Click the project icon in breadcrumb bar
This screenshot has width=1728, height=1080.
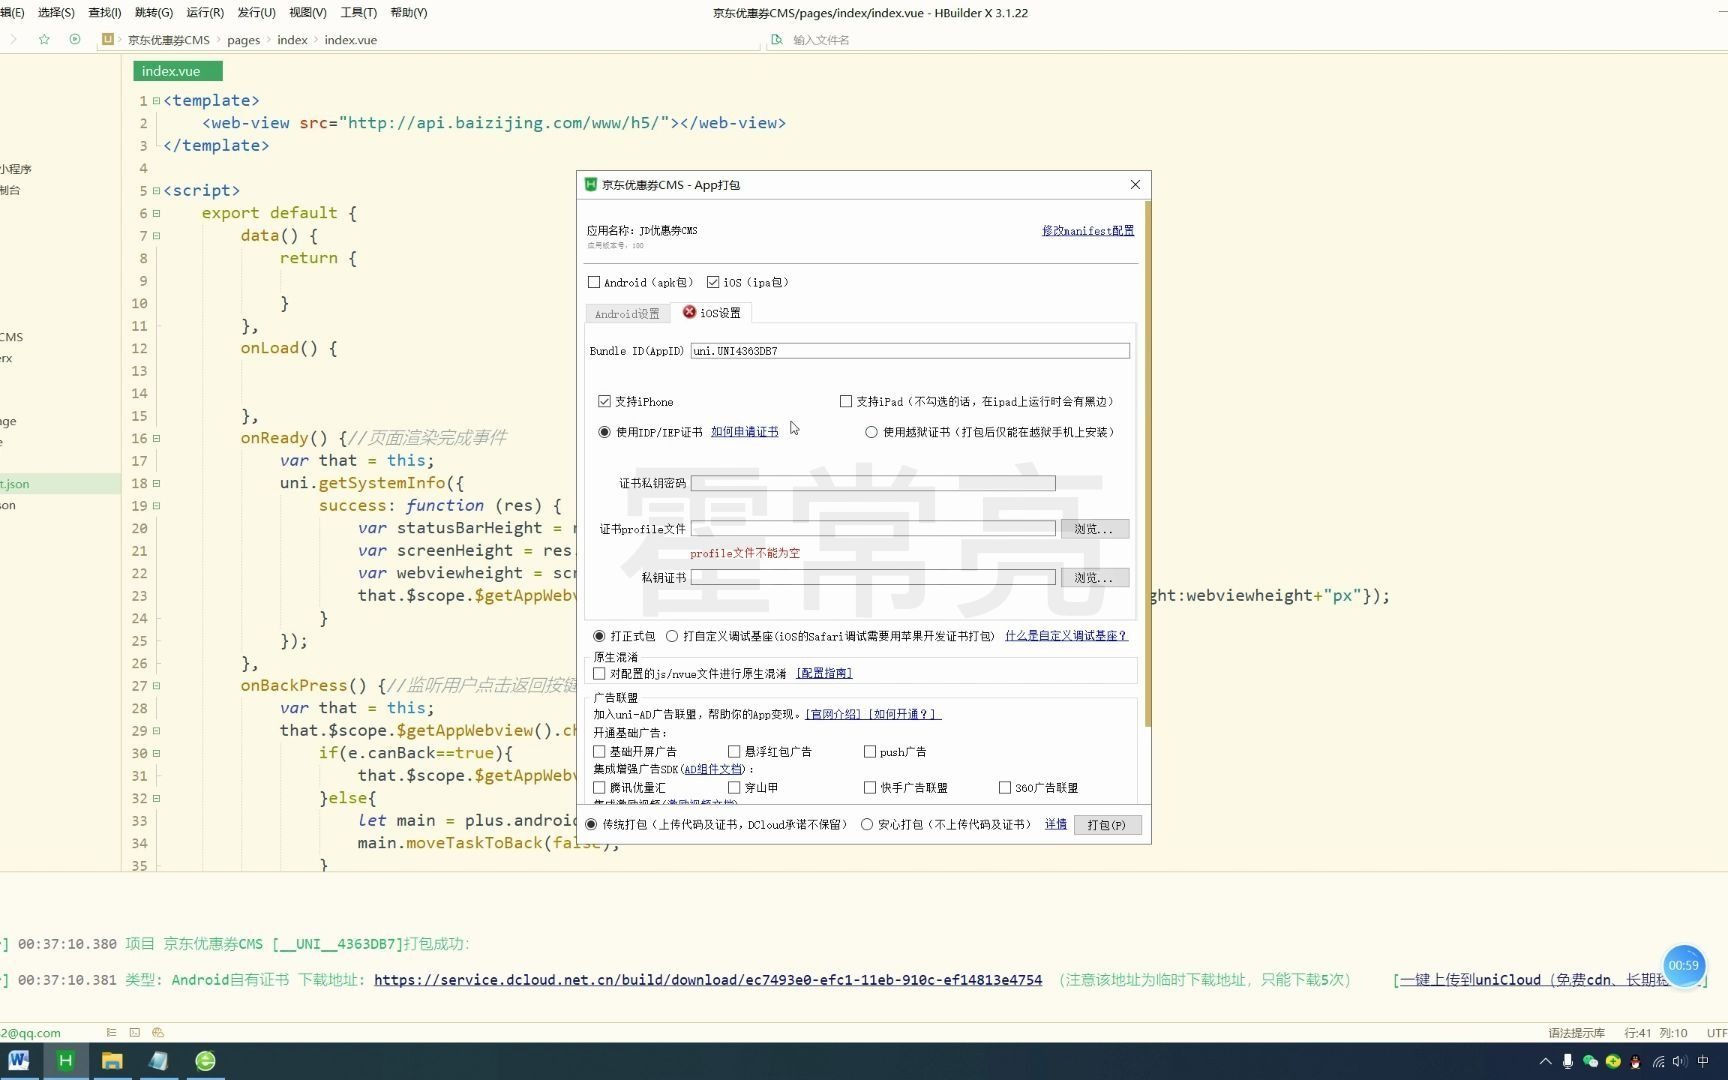[x=108, y=40]
